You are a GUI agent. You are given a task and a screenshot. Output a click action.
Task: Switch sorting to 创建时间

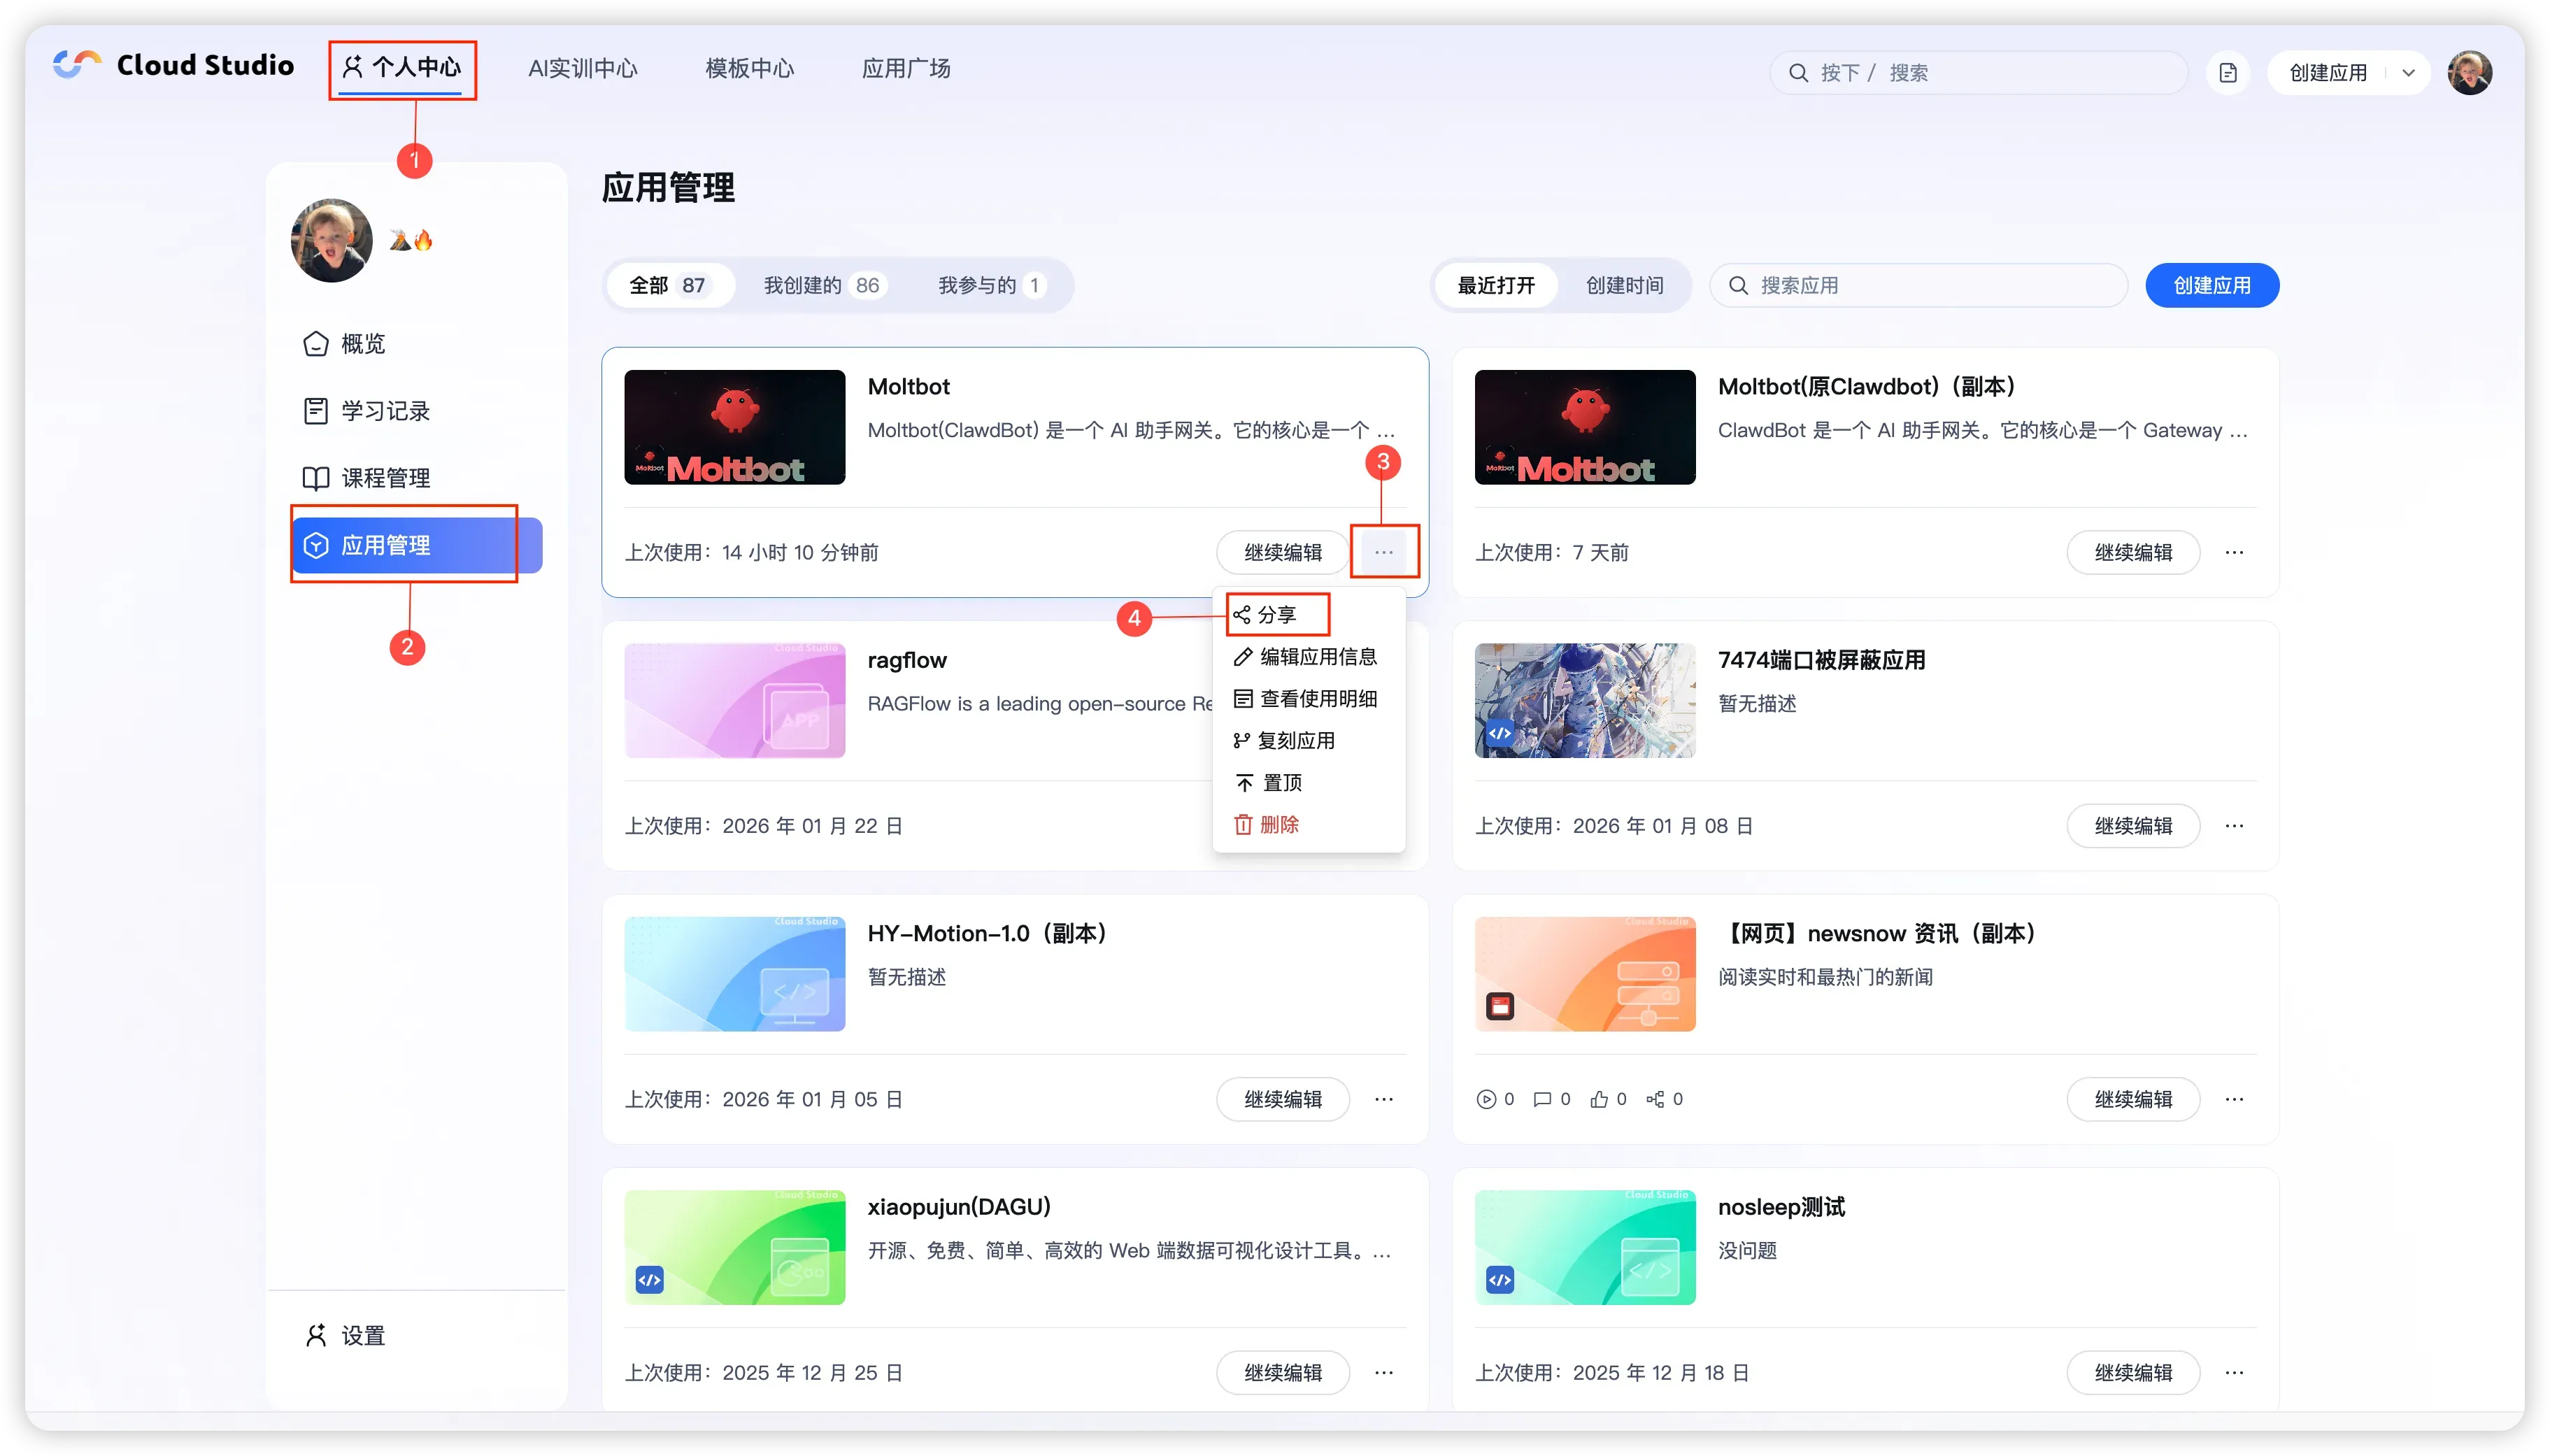click(x=1624, y=286)
